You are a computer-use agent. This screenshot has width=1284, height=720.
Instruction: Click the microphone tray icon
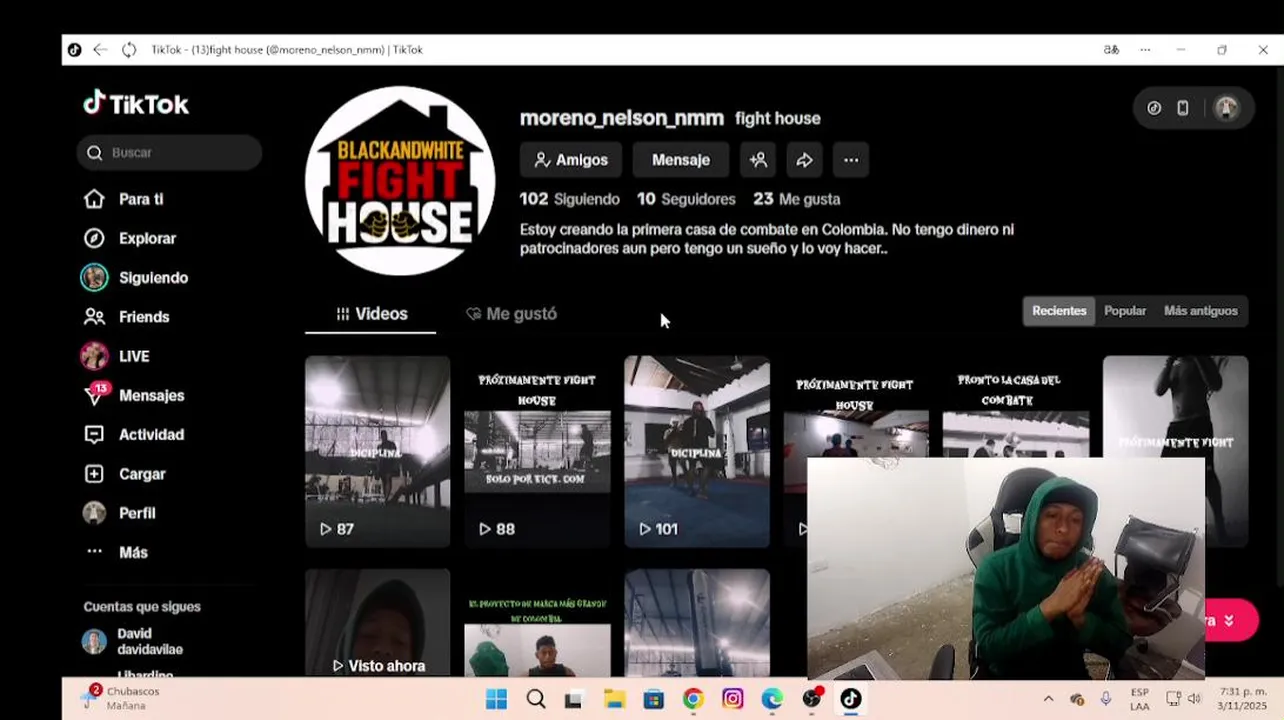point(1106,699)
